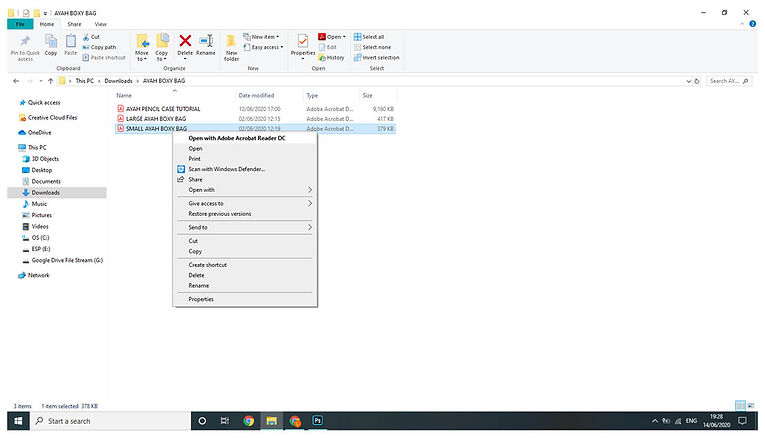Open History in the ribbon
The height and width of the screenshot is (438, 765).
[x=331, y=58]
